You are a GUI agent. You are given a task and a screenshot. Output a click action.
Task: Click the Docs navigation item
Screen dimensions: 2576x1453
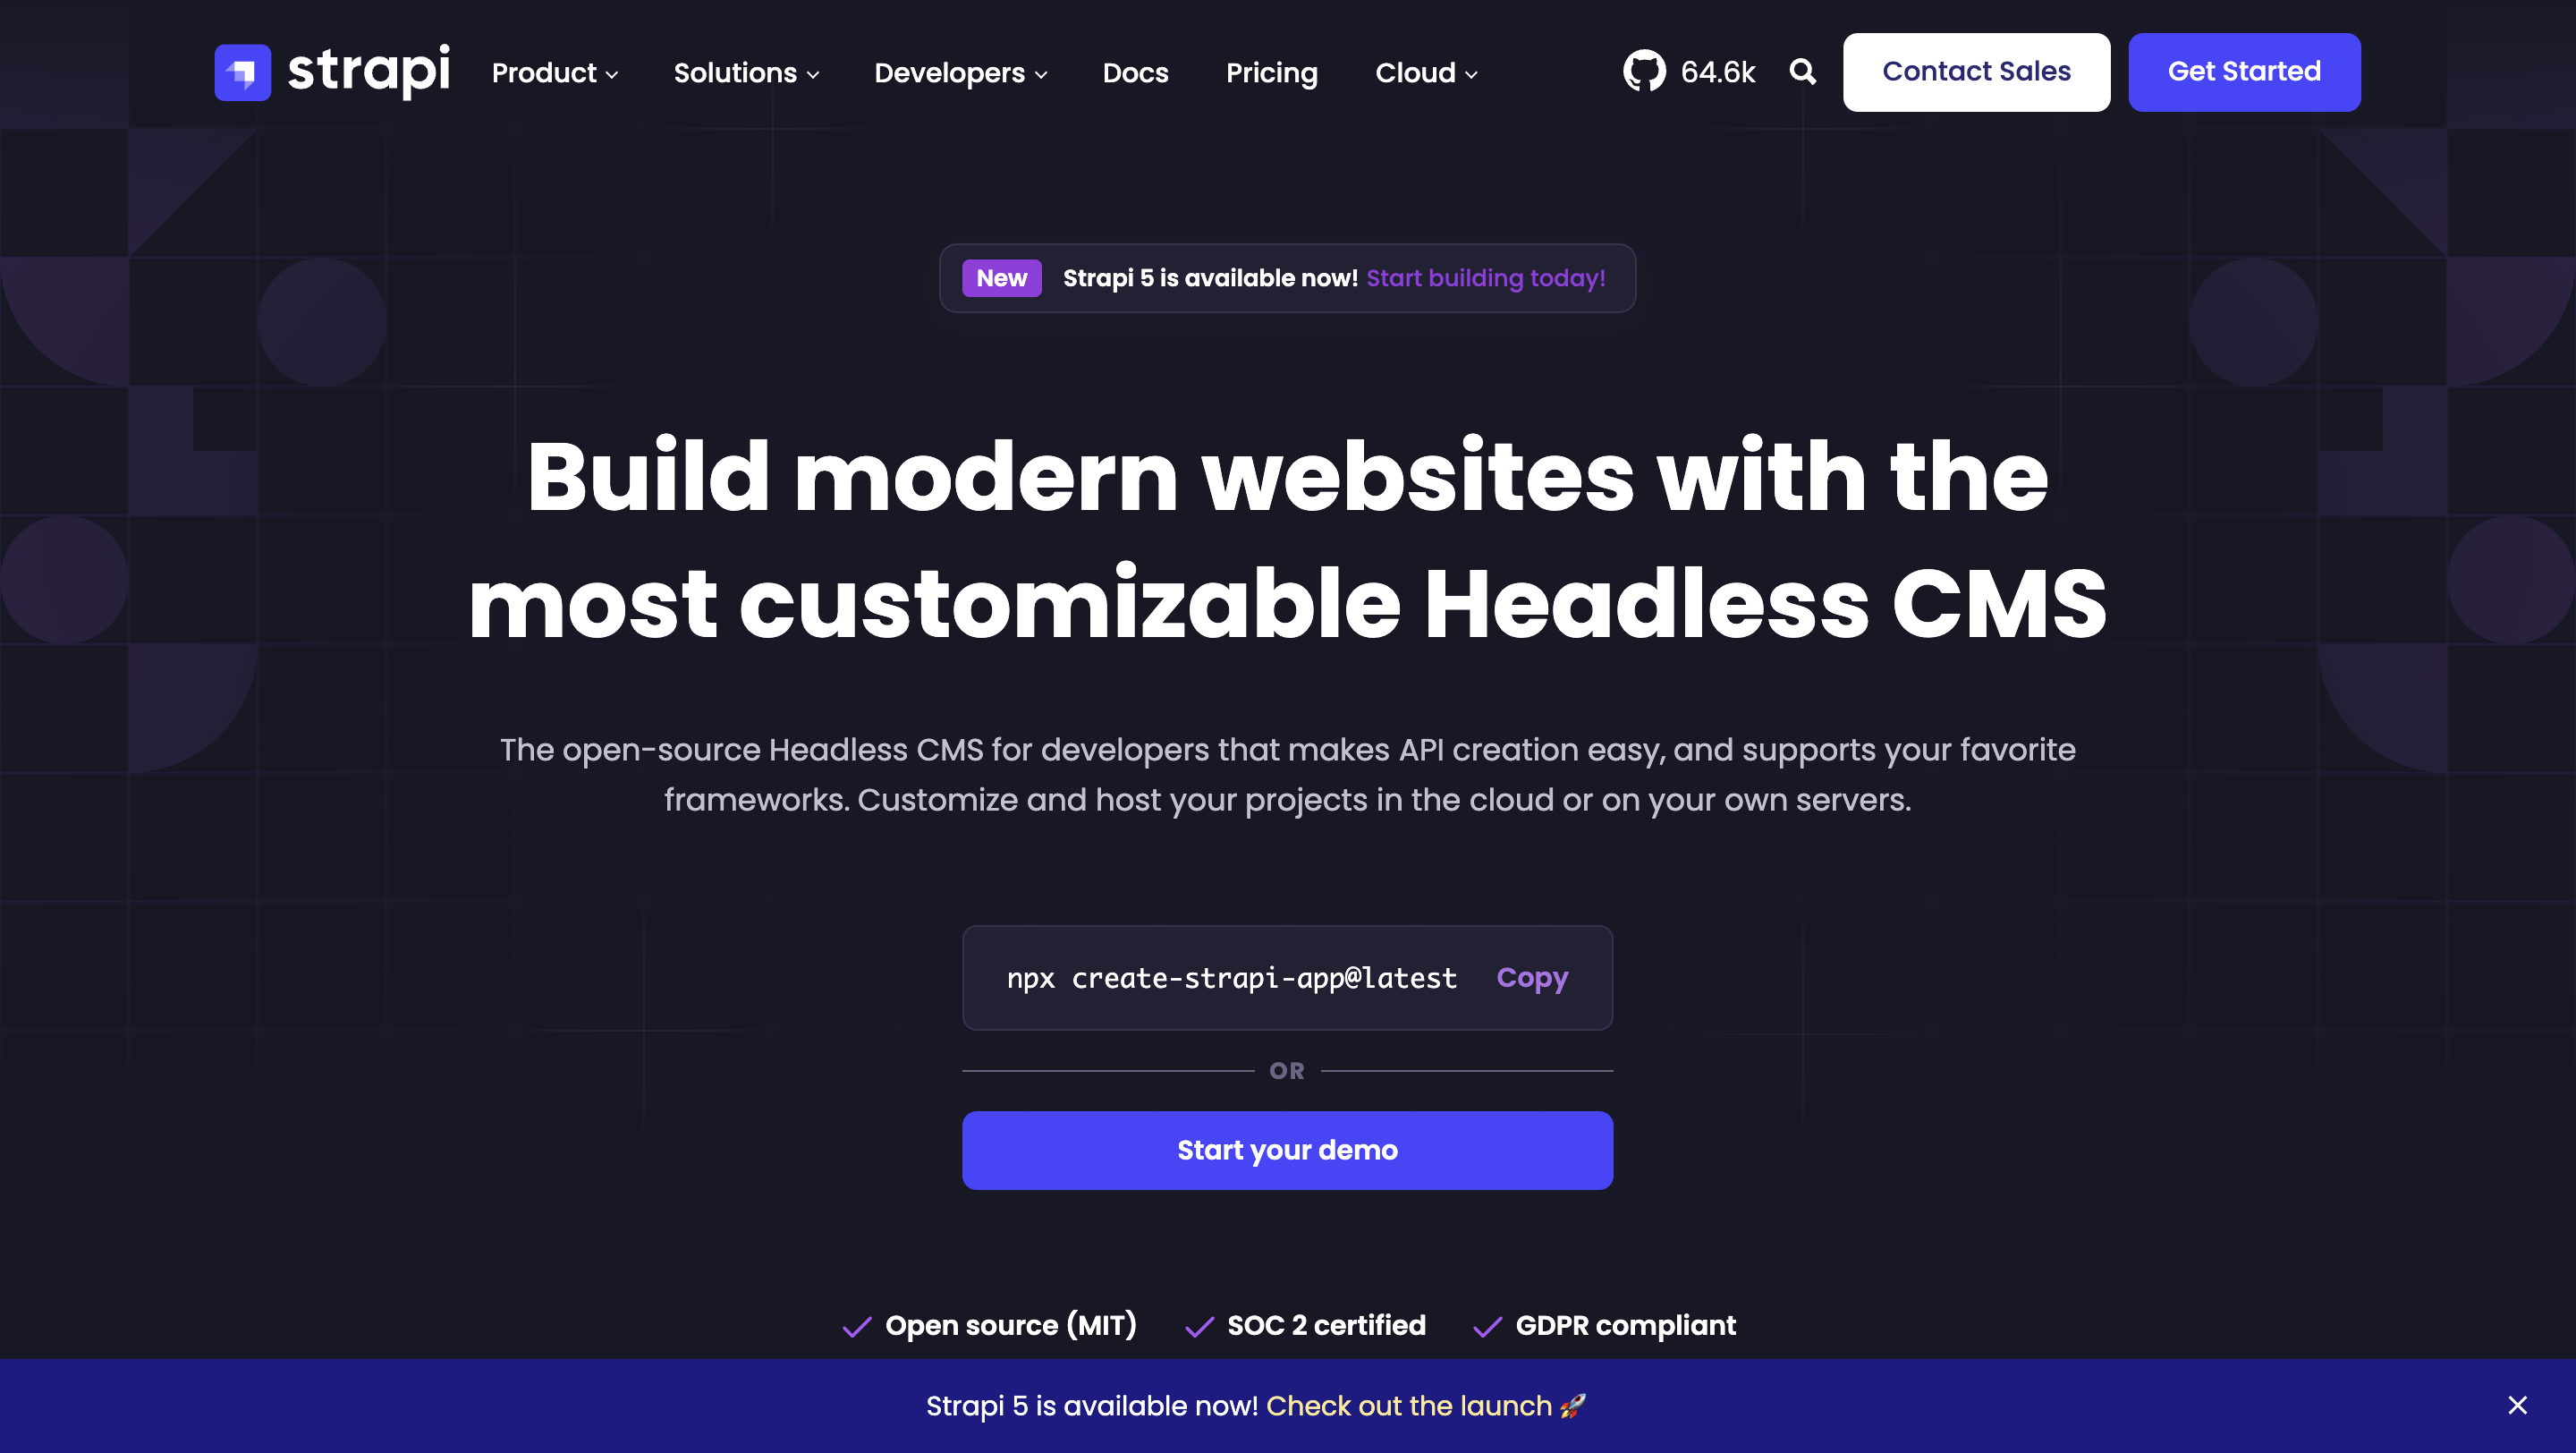1134,72
